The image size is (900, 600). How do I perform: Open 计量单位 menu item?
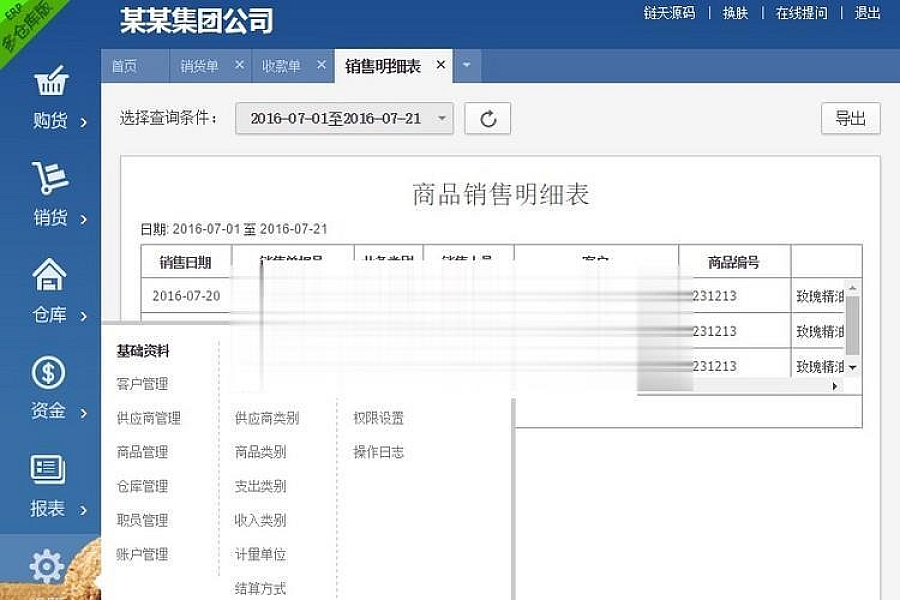(261, 555)
